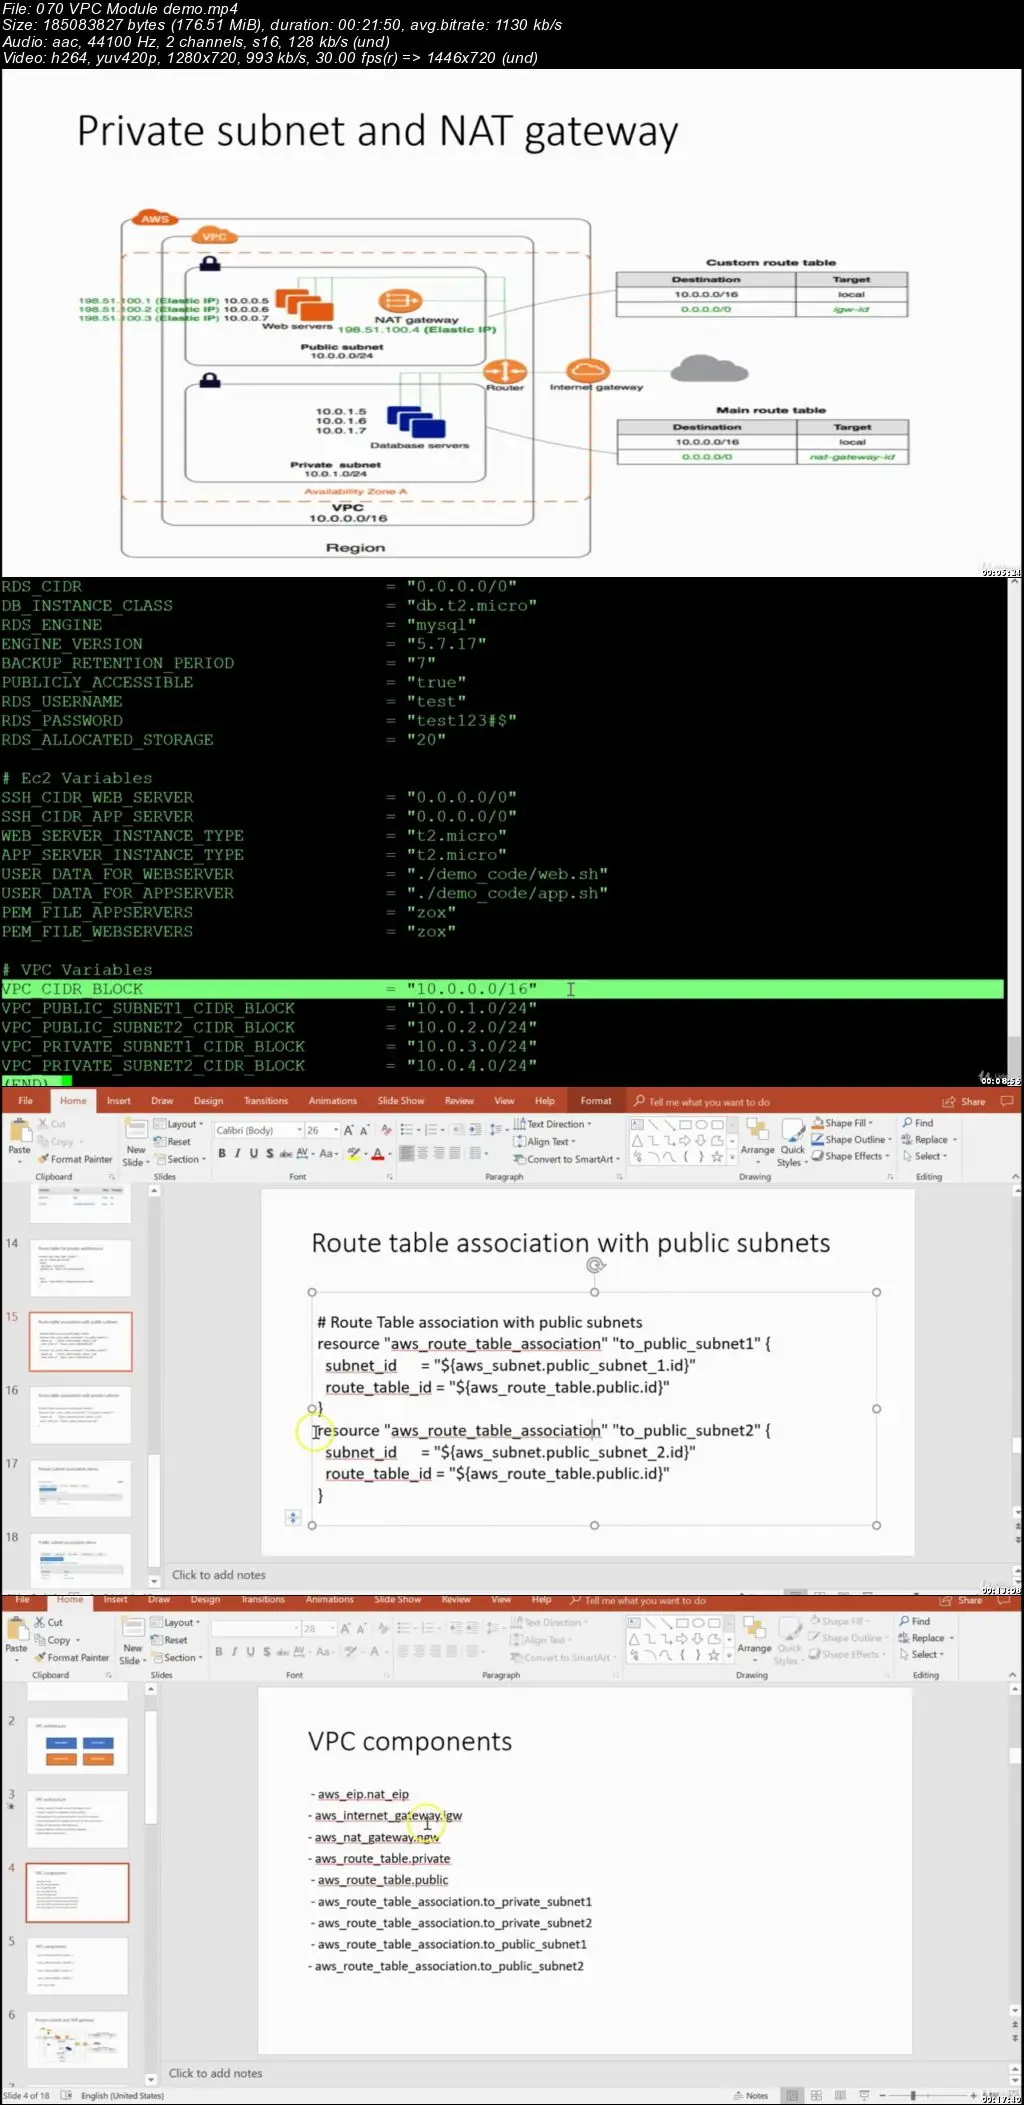
Task: Toggle Underline in the Route table association window
Action: (253, 1154)
